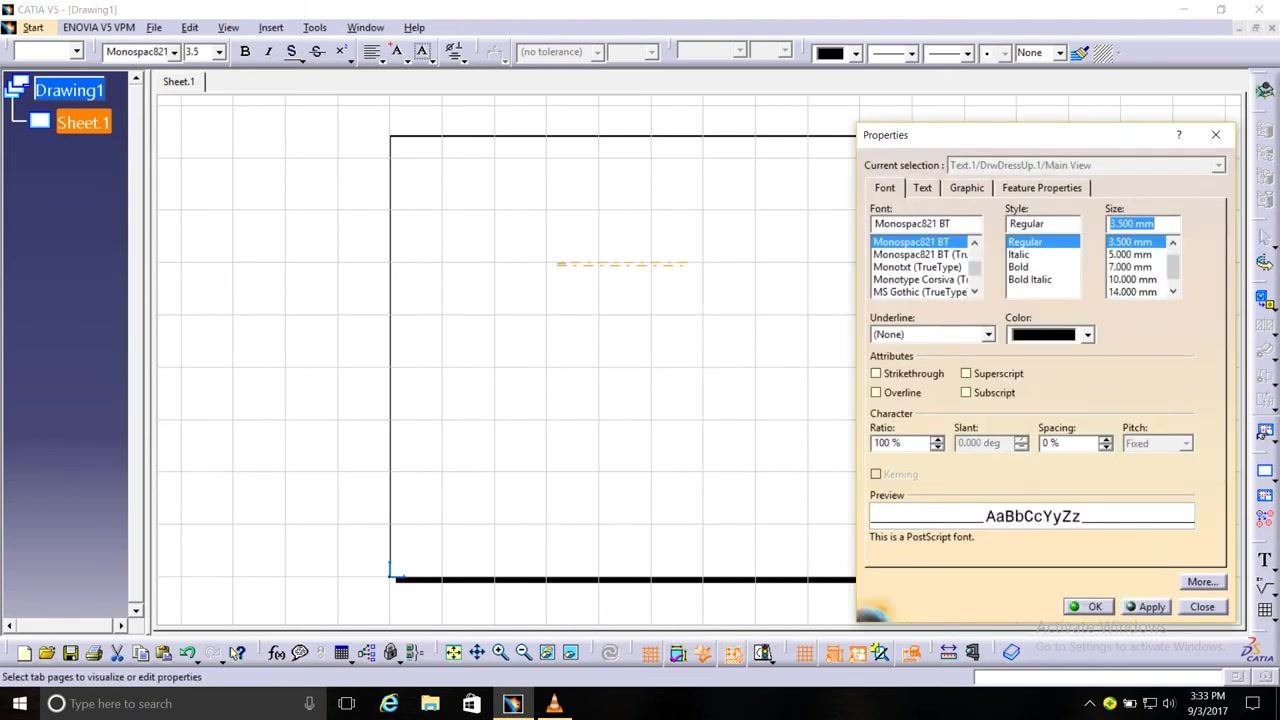Viewport: 1280px width, 720px height.
Task: Click the Close button in Properties
Action: click(x=1202, y=607)
